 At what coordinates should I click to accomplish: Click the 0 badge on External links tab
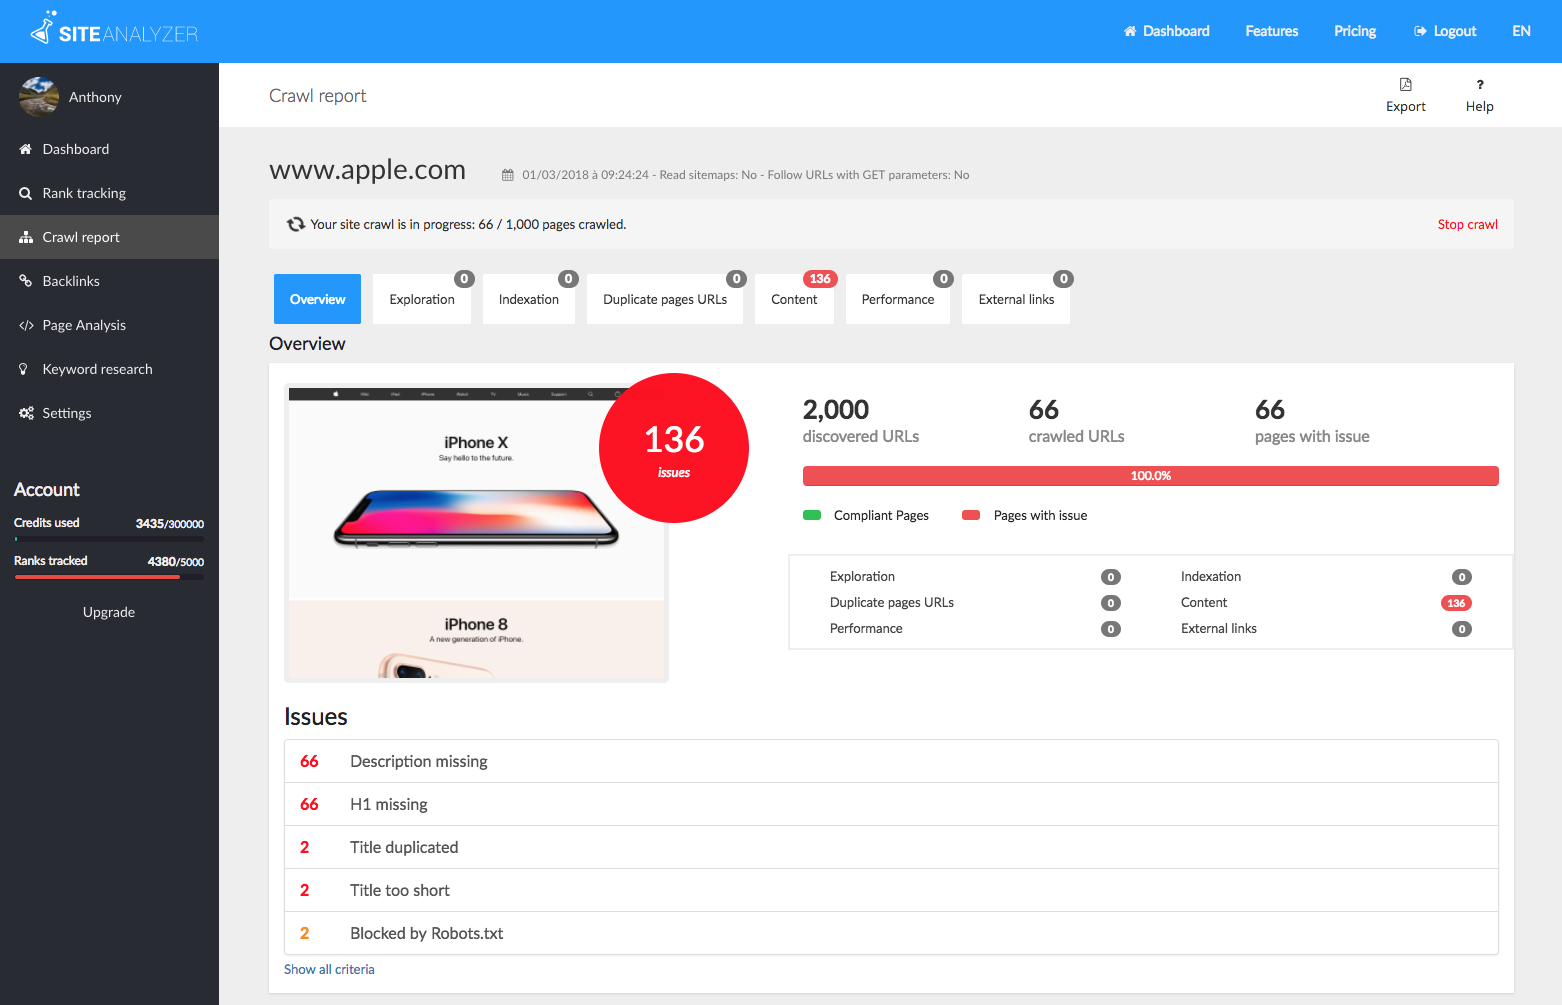pos(1064,279)
